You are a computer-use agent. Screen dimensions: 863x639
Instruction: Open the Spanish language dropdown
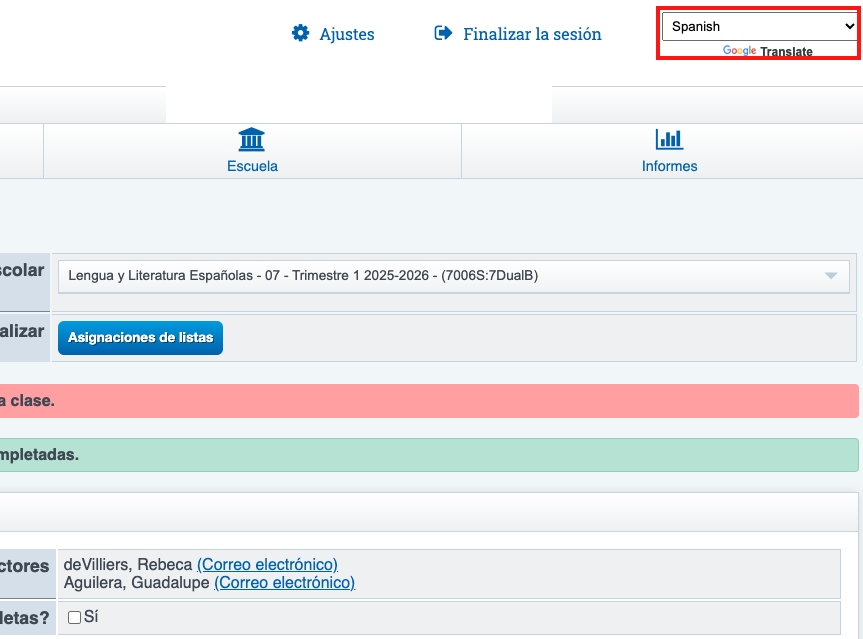coord(758,27)
